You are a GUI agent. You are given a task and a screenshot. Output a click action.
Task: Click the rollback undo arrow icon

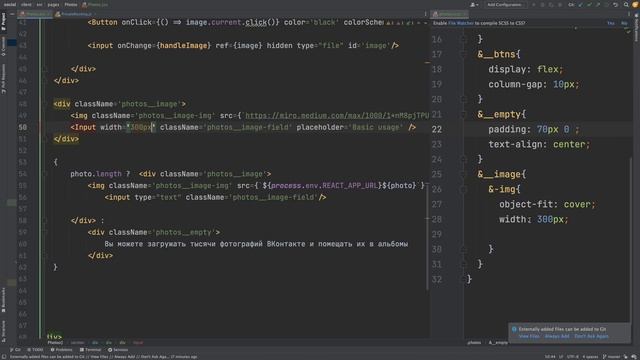click(x=616, y=4)
